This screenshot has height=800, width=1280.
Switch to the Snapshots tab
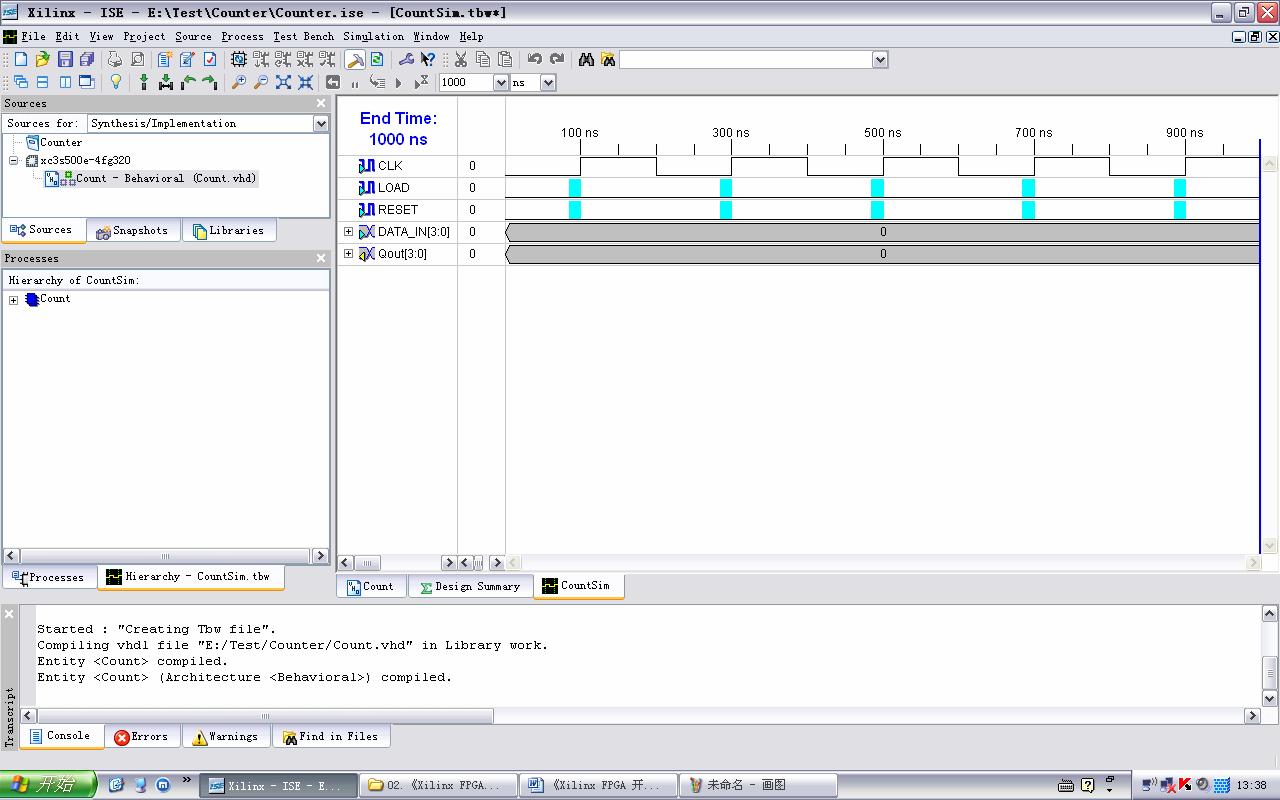point(133,231)
